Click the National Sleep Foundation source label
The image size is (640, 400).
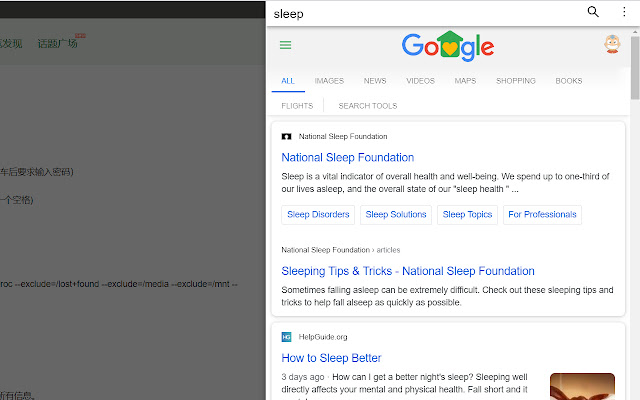click(343, 136)
